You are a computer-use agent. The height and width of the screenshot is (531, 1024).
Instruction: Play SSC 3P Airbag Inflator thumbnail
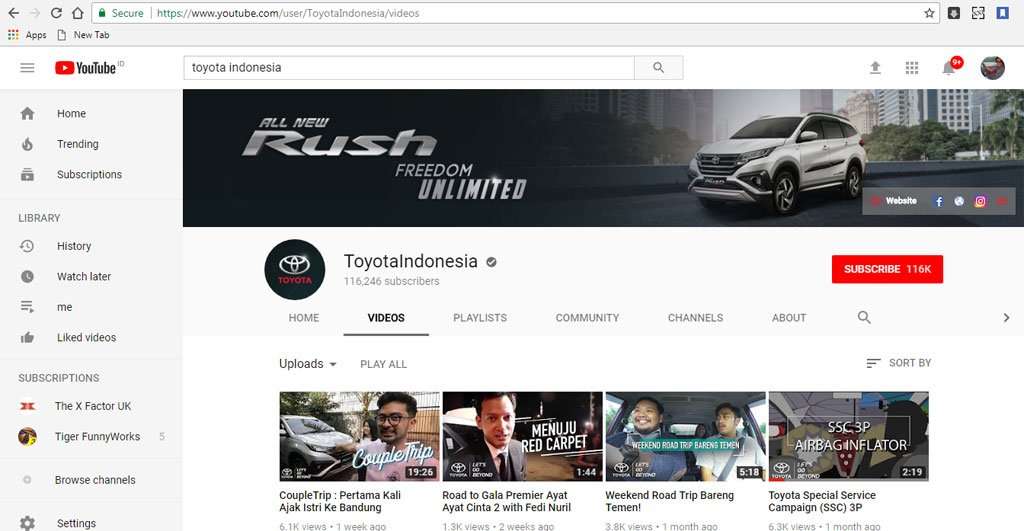click(x=848, y=436)
